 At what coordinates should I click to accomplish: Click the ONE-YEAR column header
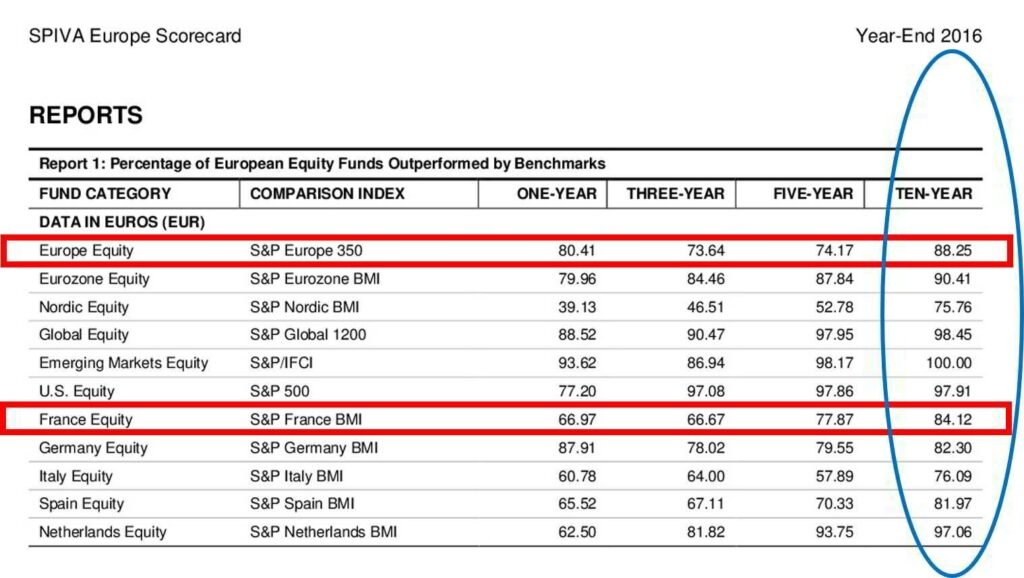(556, 194)
